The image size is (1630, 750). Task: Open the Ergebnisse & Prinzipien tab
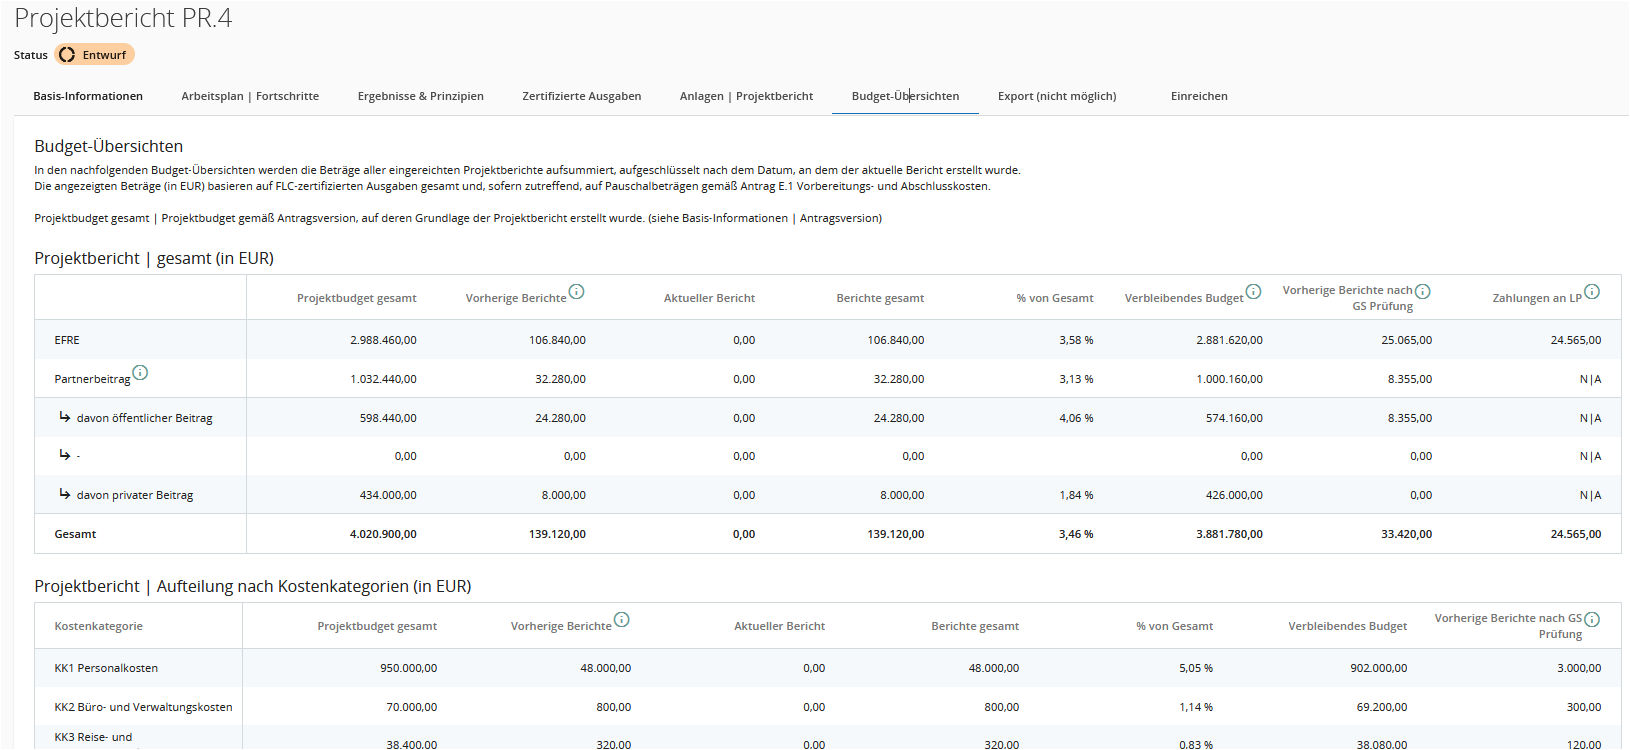[x=420, y=97]
